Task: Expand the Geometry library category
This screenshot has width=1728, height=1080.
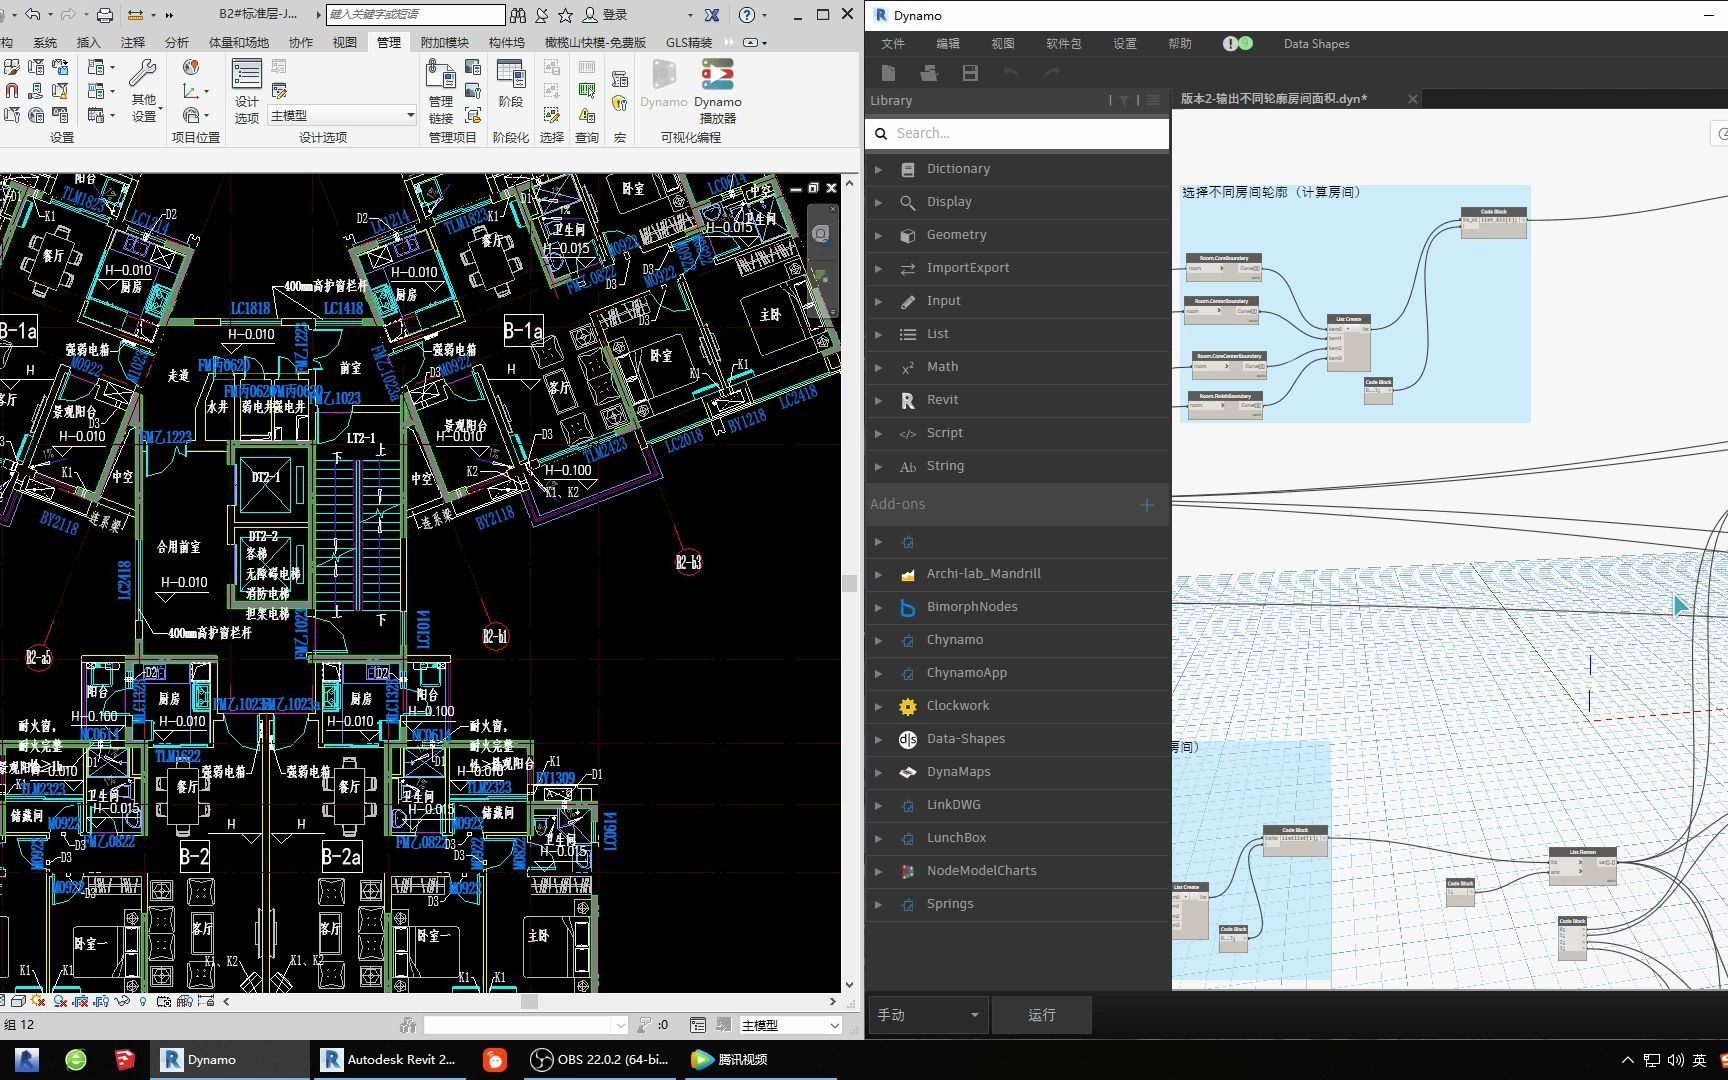Action: (956, 235)
